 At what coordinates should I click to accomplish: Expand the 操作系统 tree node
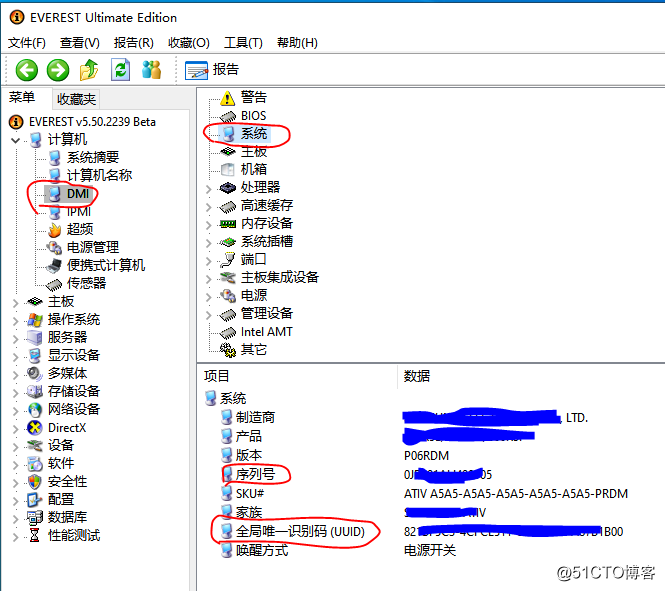(x=16, y=321)
